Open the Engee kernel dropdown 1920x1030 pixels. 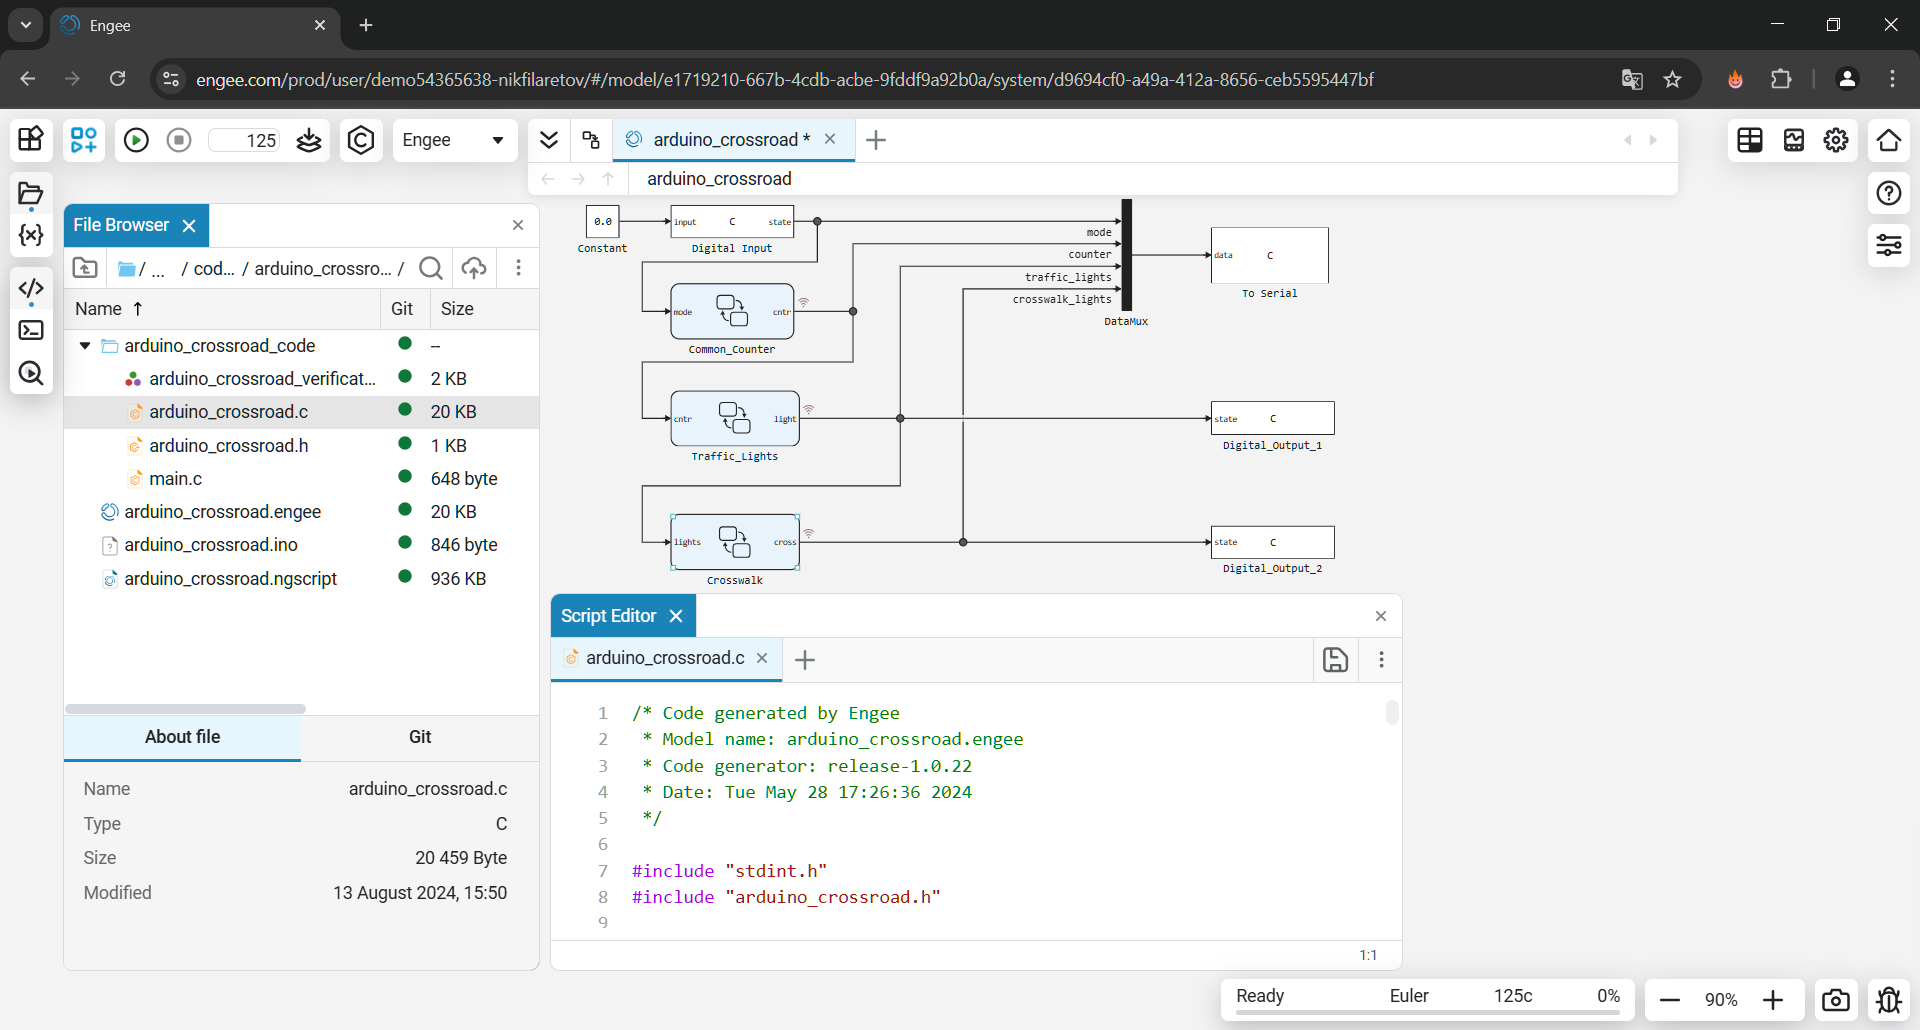point(454,140)
